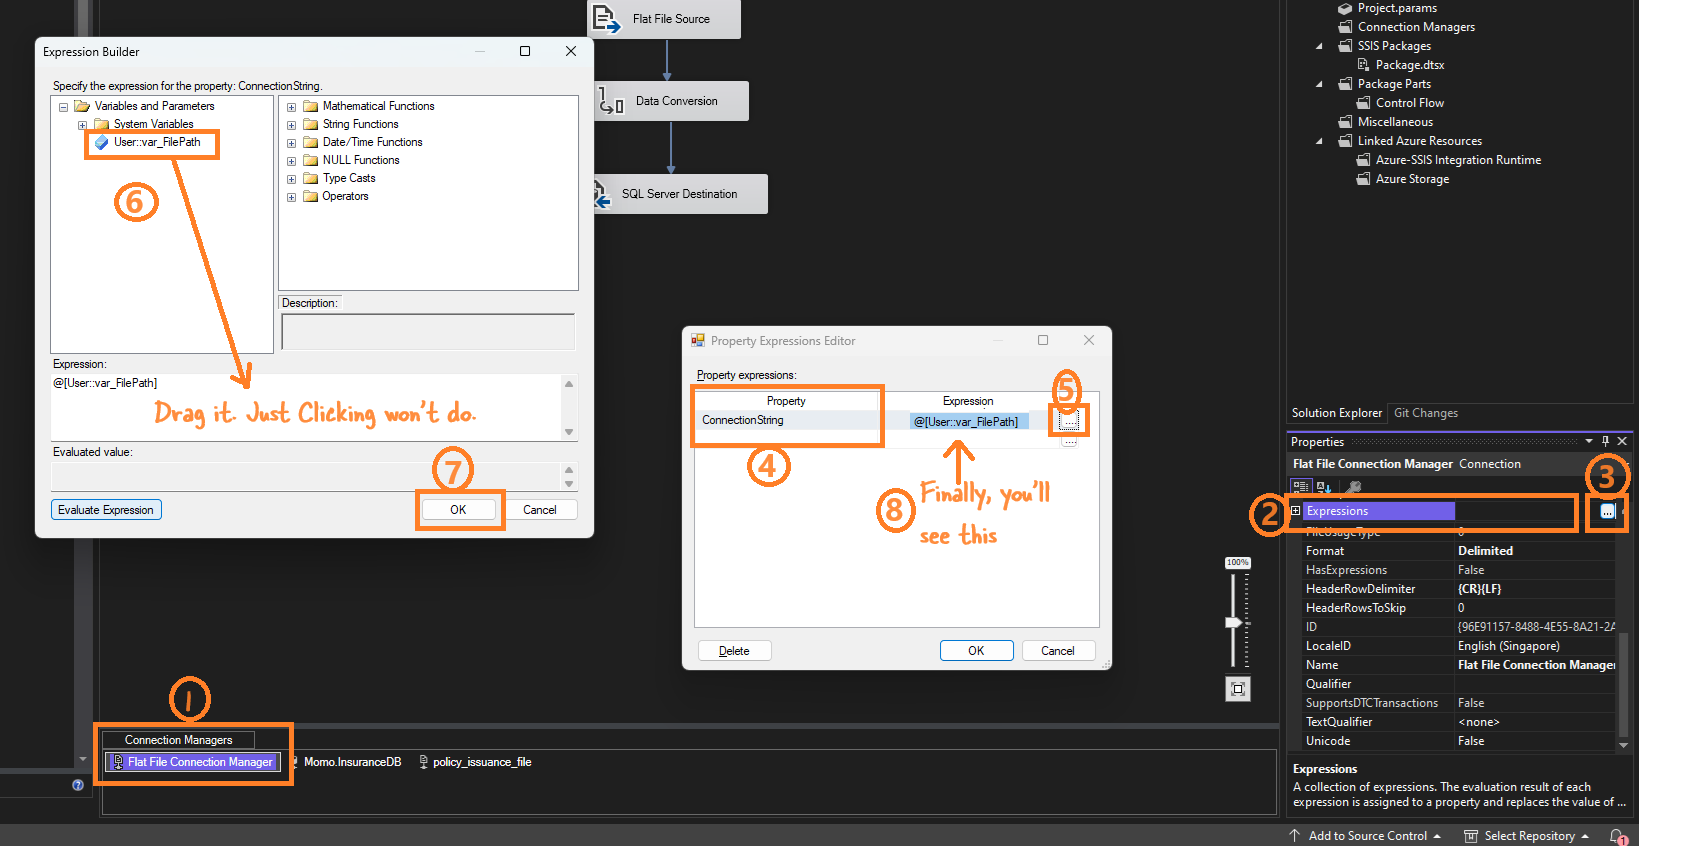Click the Evaluate Expression button
Screen dimensions: 1700x846
(x=106, y=510)
